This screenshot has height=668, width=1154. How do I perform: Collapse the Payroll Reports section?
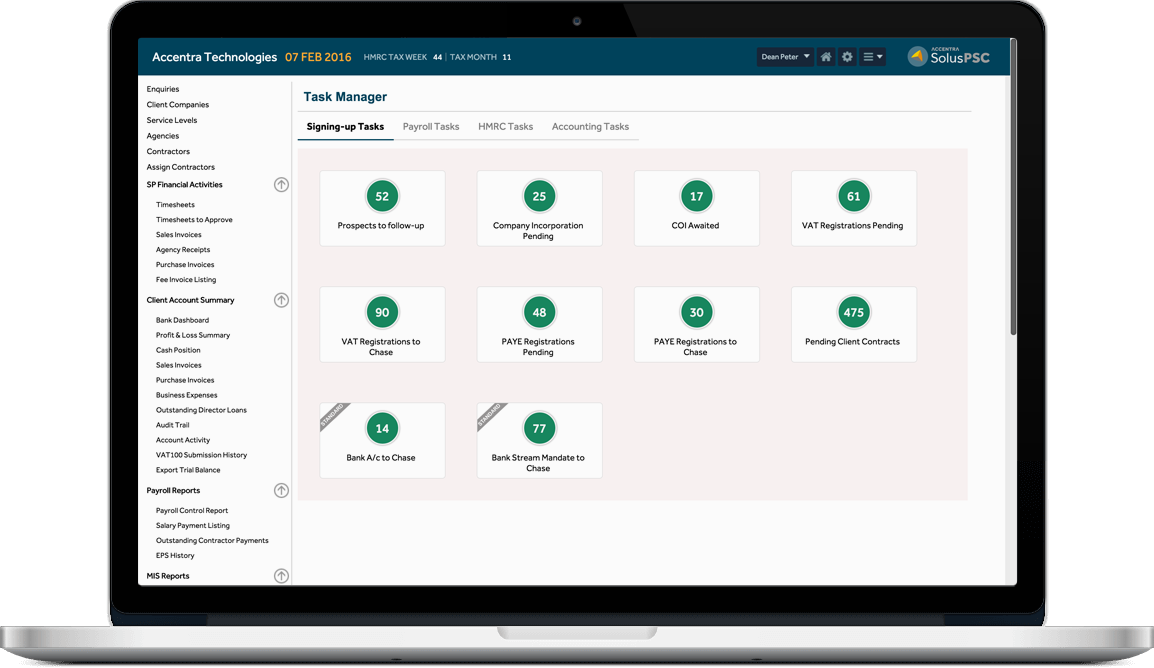(281, 491)
